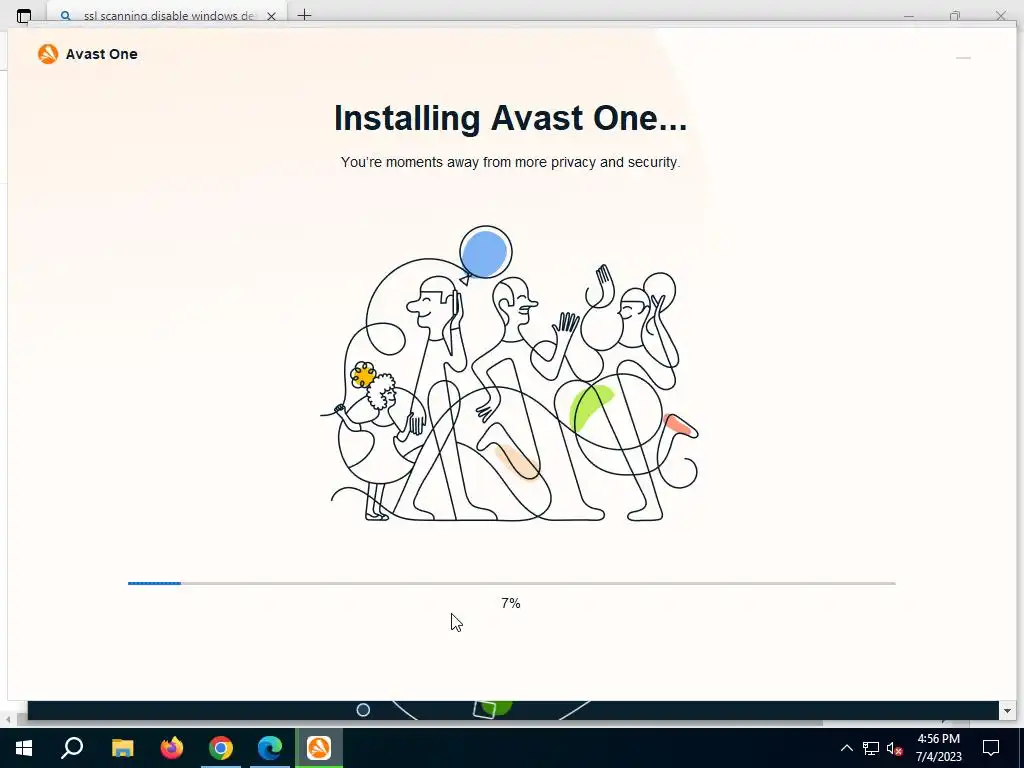
Task: Launch Google Chrome from the taskbar
Action: click(221, 748)
